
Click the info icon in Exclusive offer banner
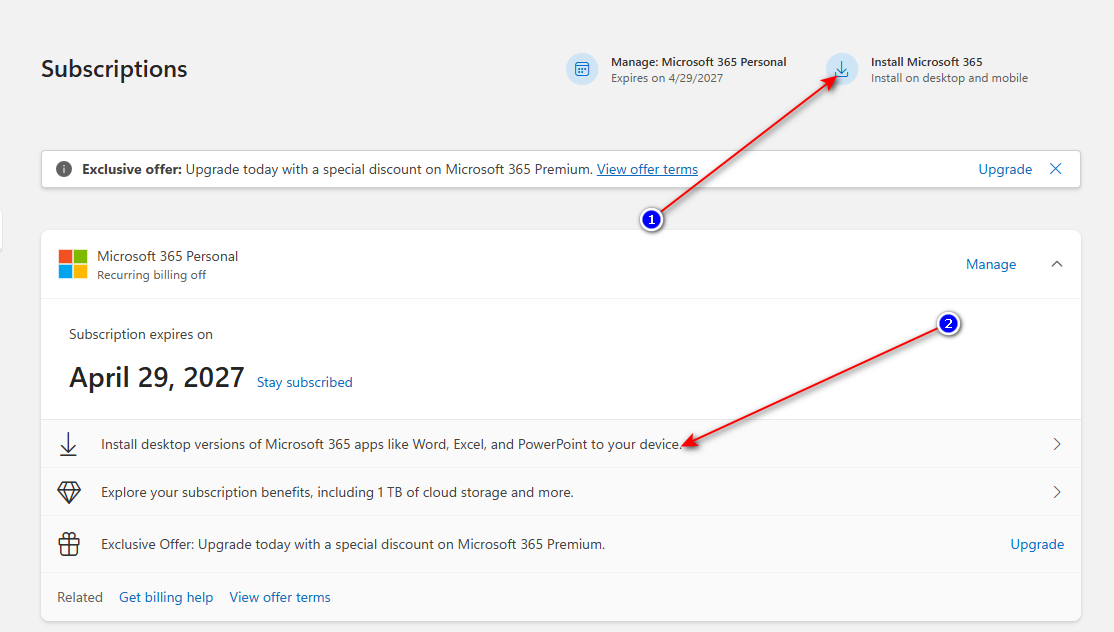click(x=64, y=169)
